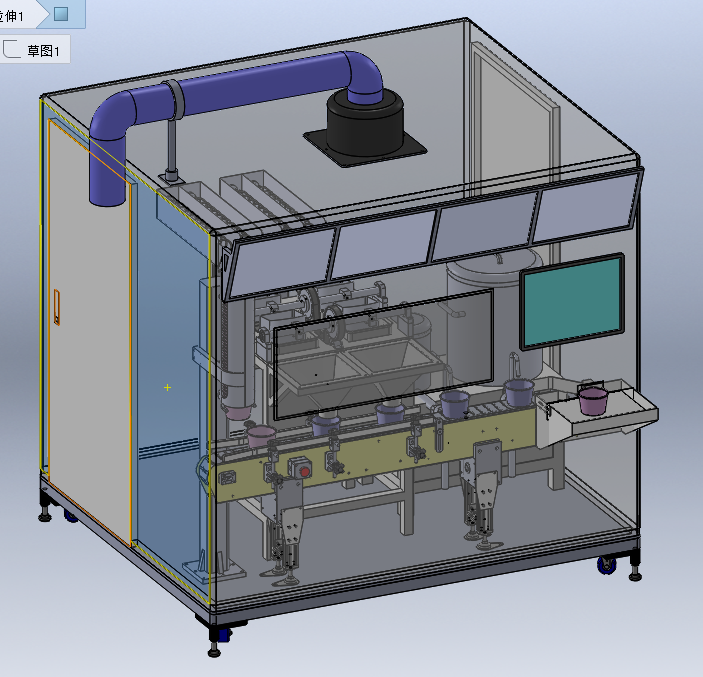This screenshot has height=677, width=703.
Task: Select the blue caster wheel at the front corner
Action: 223,634
